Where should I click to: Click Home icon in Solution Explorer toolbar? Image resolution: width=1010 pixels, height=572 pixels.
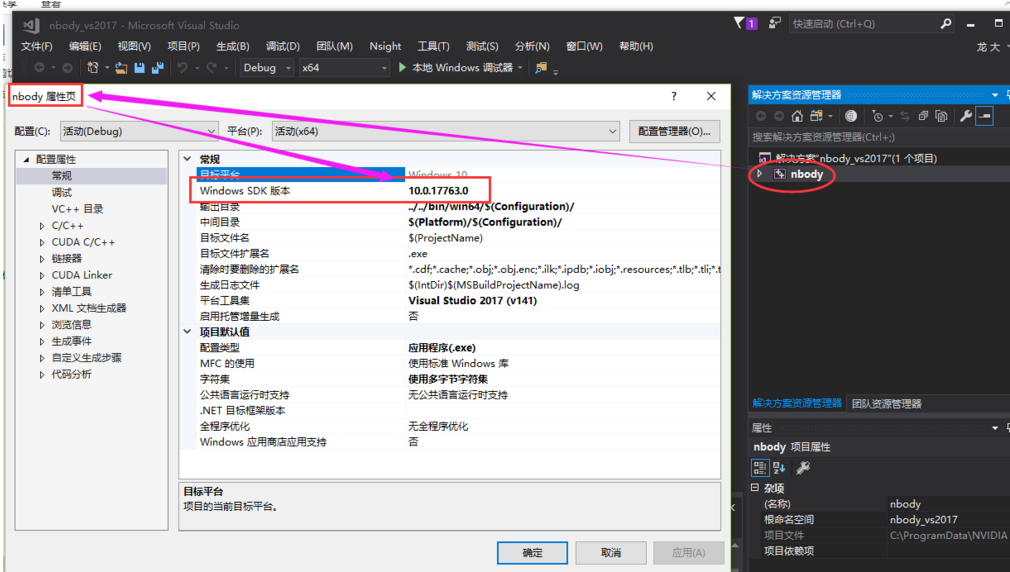(x=797, y=116)
